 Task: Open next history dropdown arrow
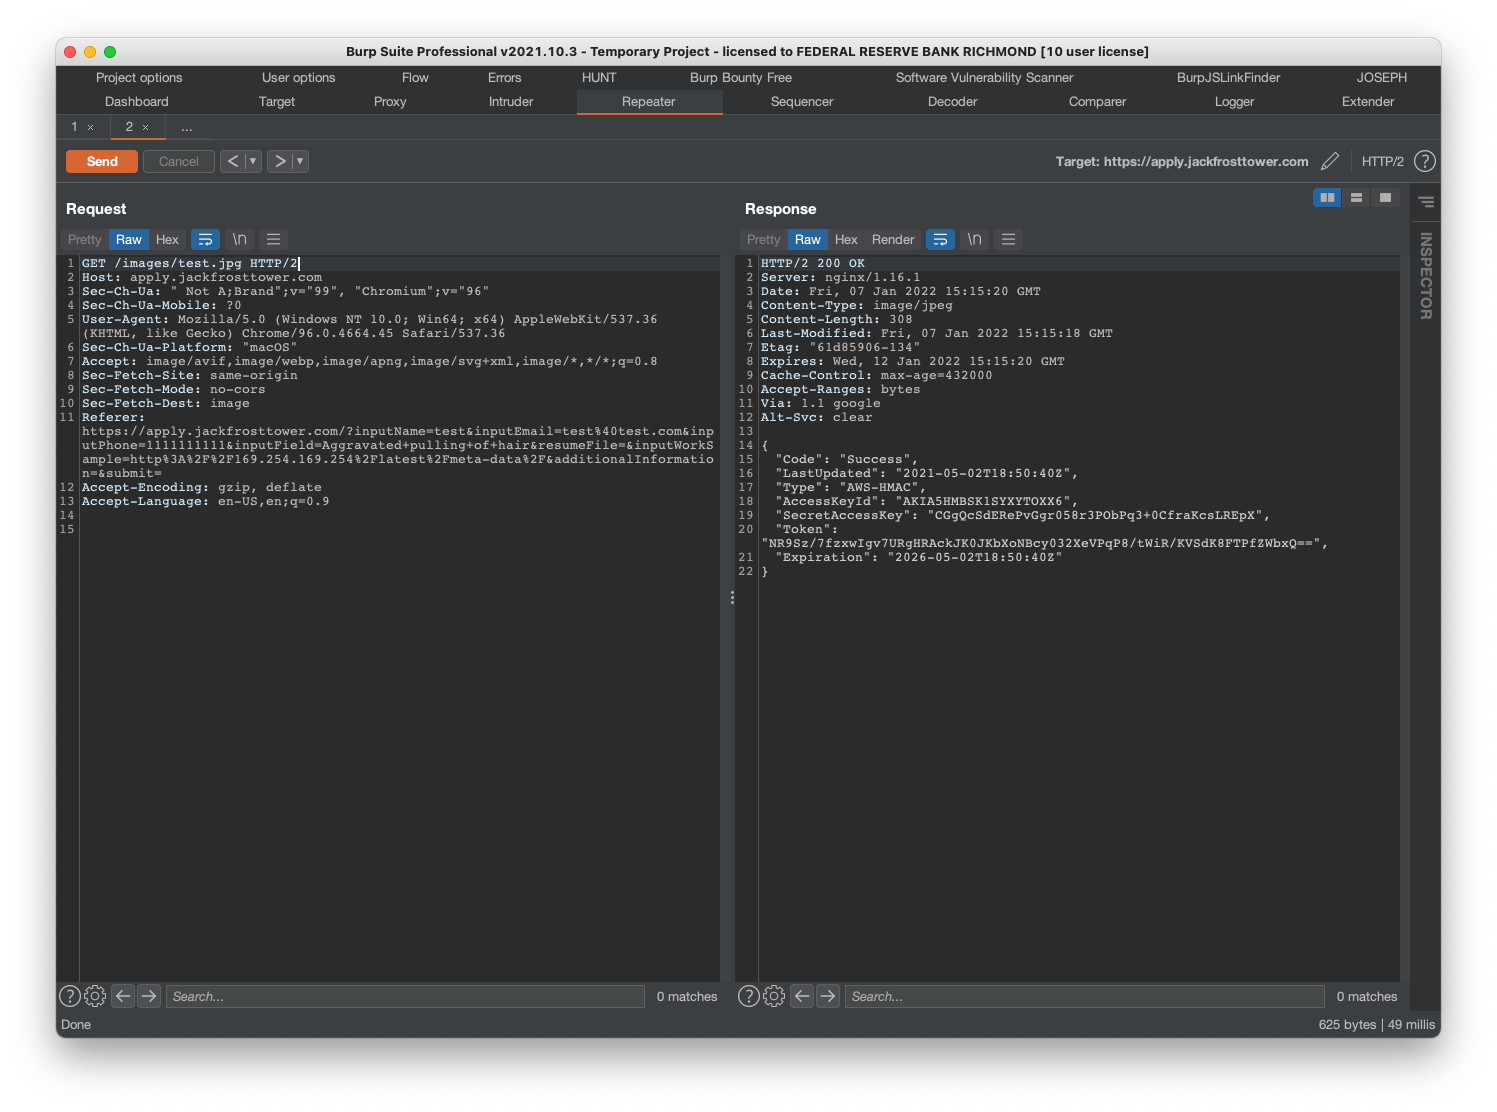click(300, 161)
